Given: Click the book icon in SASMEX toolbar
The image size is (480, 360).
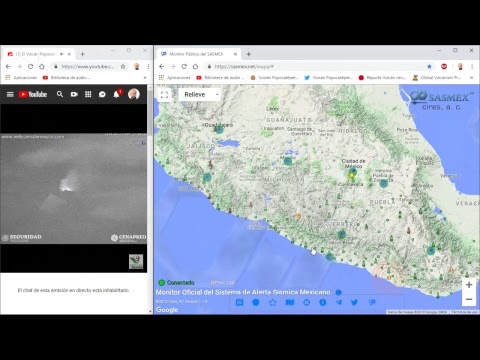Looking at the screenshot, I should [239, 302].
